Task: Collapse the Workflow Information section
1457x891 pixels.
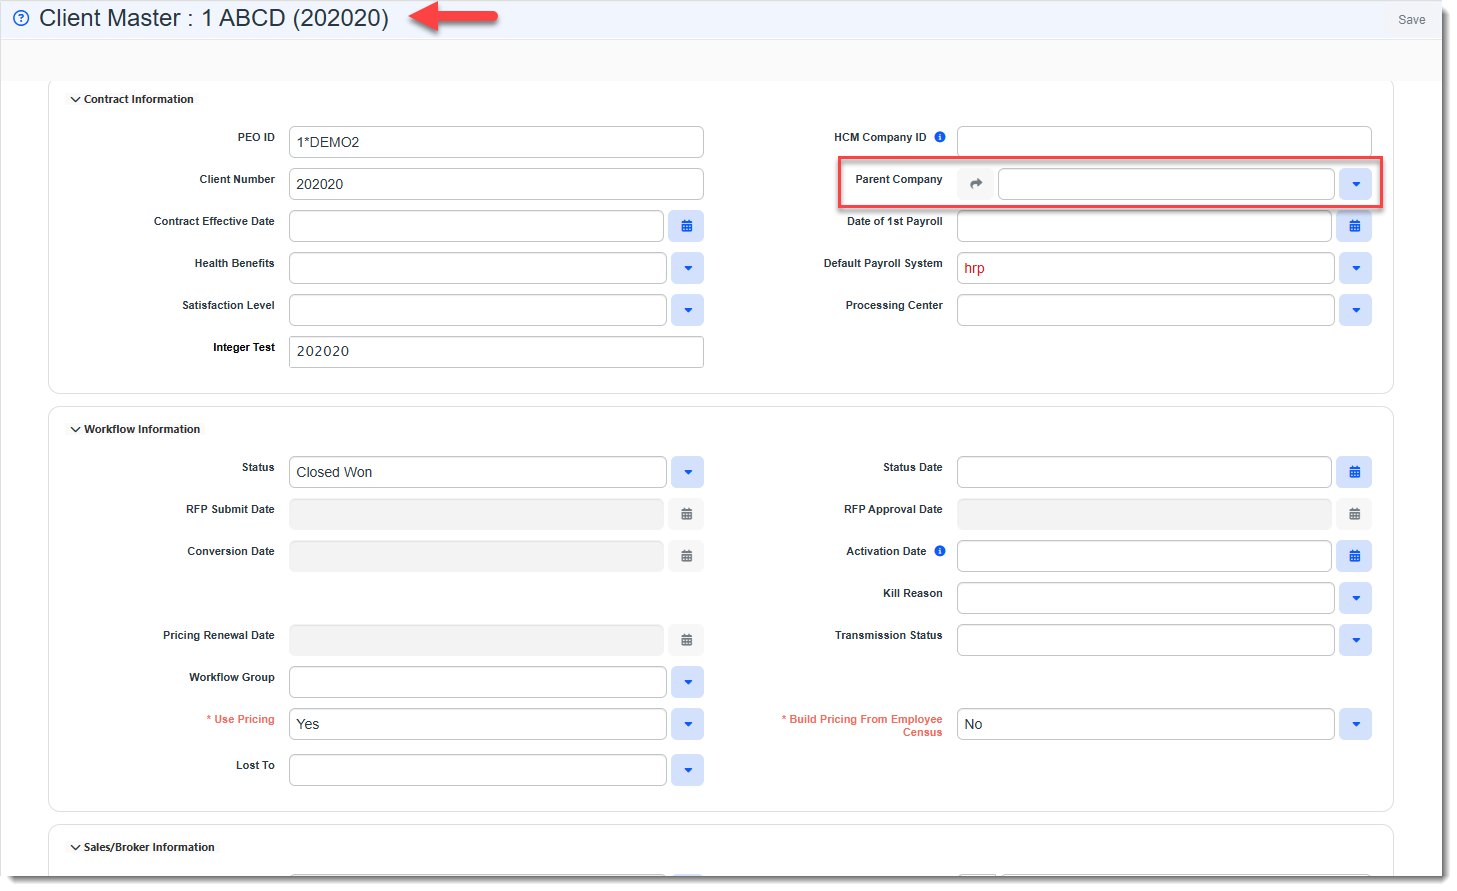Action: coord(75,430)
